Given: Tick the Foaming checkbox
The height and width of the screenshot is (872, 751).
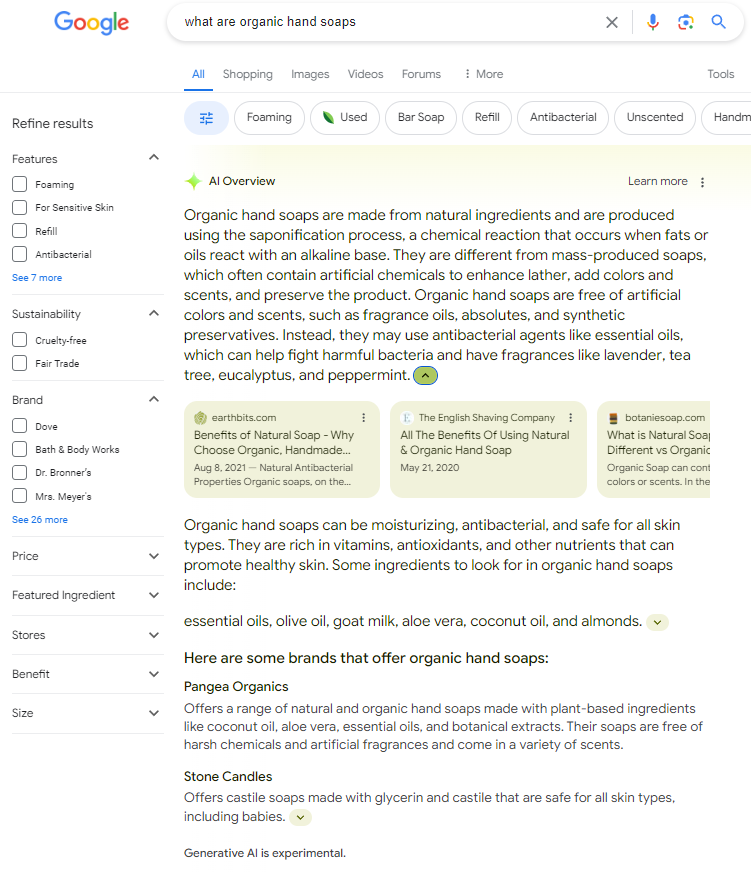Looking at the screenshot, I should [x=19, y=184].
